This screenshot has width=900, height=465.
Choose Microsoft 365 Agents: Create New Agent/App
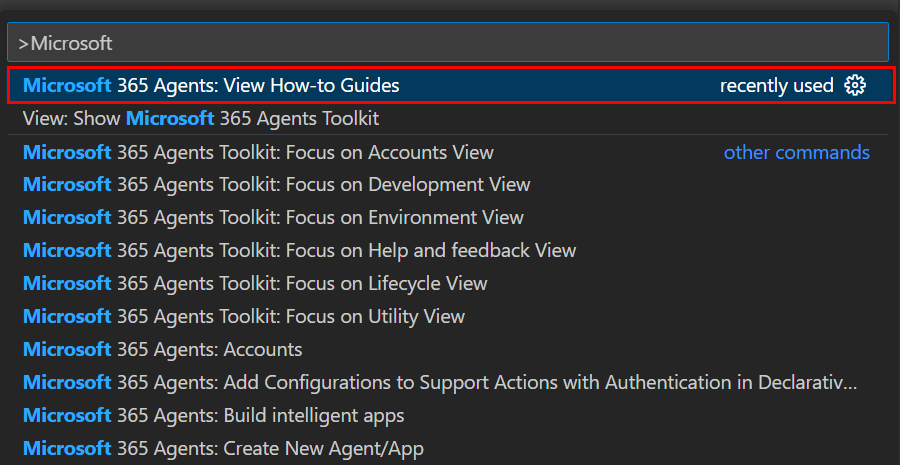tap(223, 449)
